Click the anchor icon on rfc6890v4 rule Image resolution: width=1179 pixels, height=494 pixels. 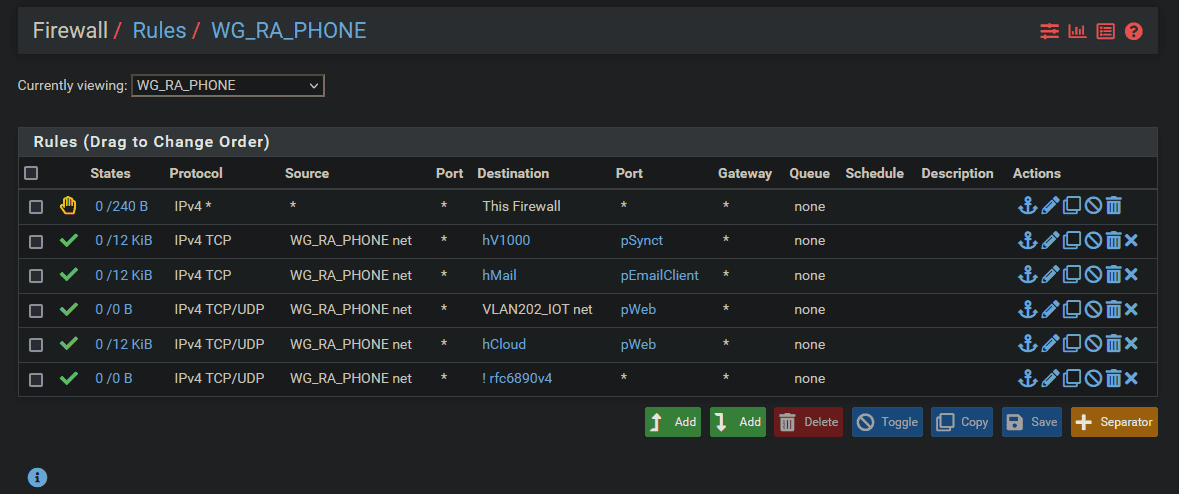[x=1027, y=379]
